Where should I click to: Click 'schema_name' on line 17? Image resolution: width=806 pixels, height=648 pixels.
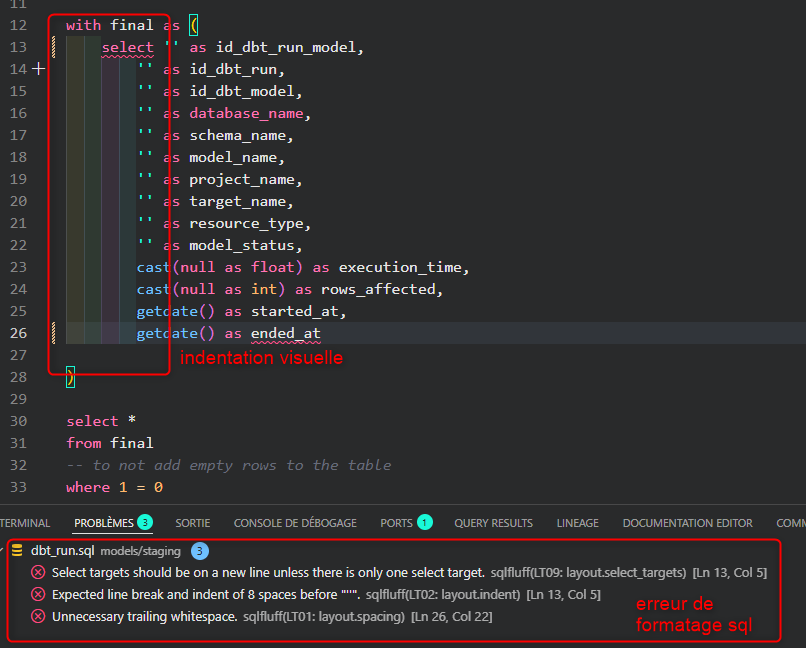[x=237, y=135]
